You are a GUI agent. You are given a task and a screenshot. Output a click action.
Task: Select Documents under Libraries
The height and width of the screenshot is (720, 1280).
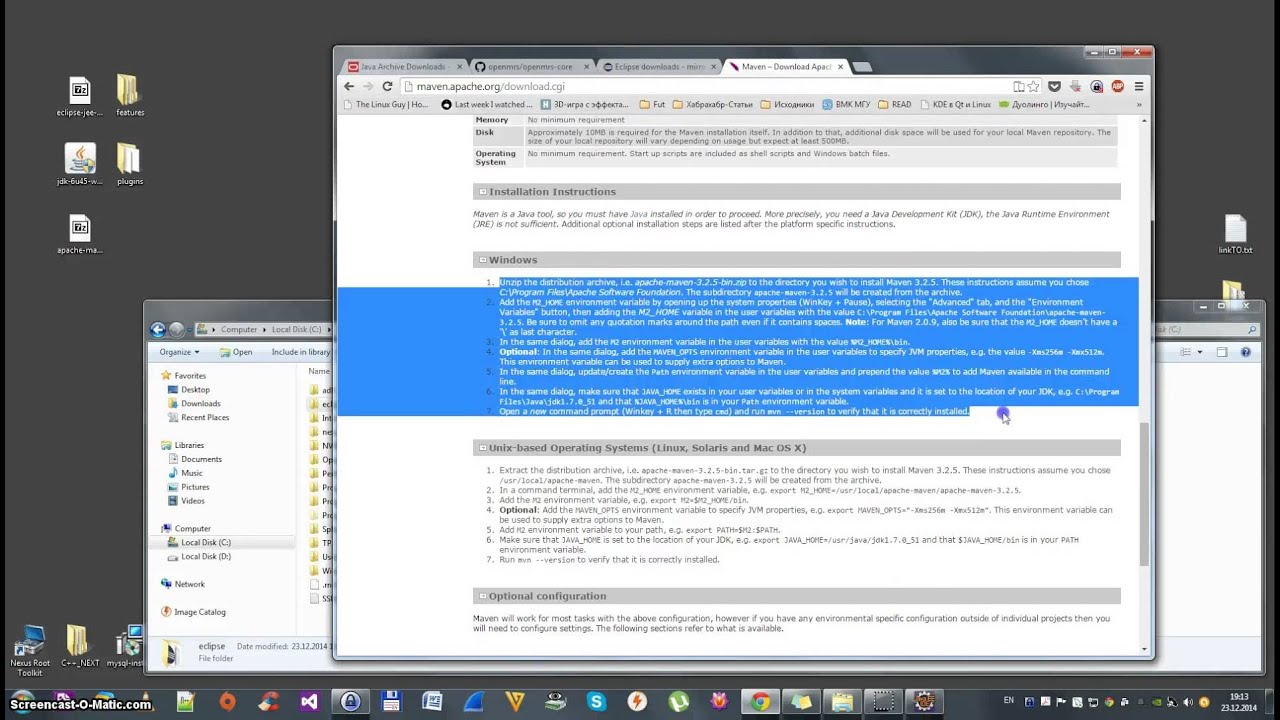(x=201, y=459)
